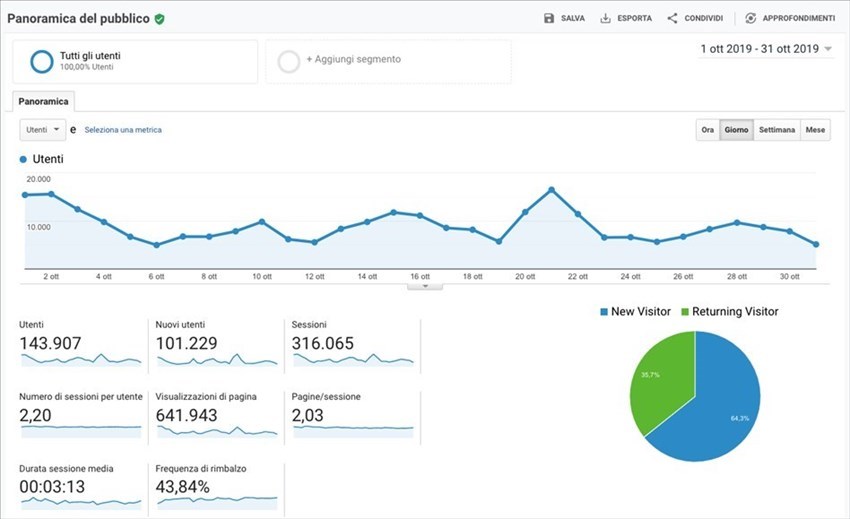The height and width of the screenshot is (519, 850).
Task: Click the blue Utenti legend dot
Action: 23,159
